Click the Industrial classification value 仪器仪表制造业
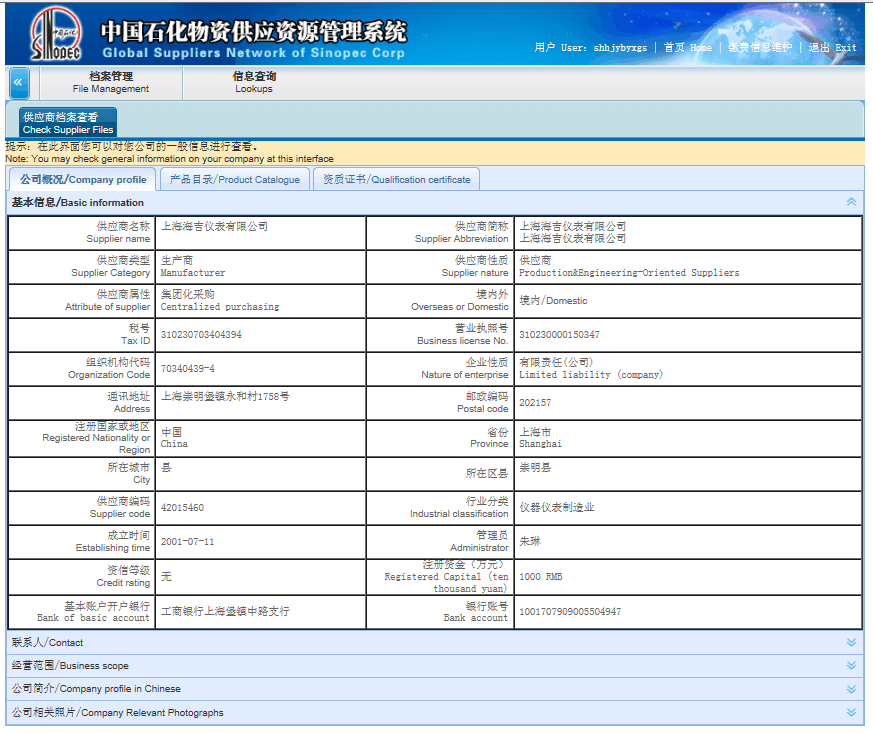 [557, 507]
